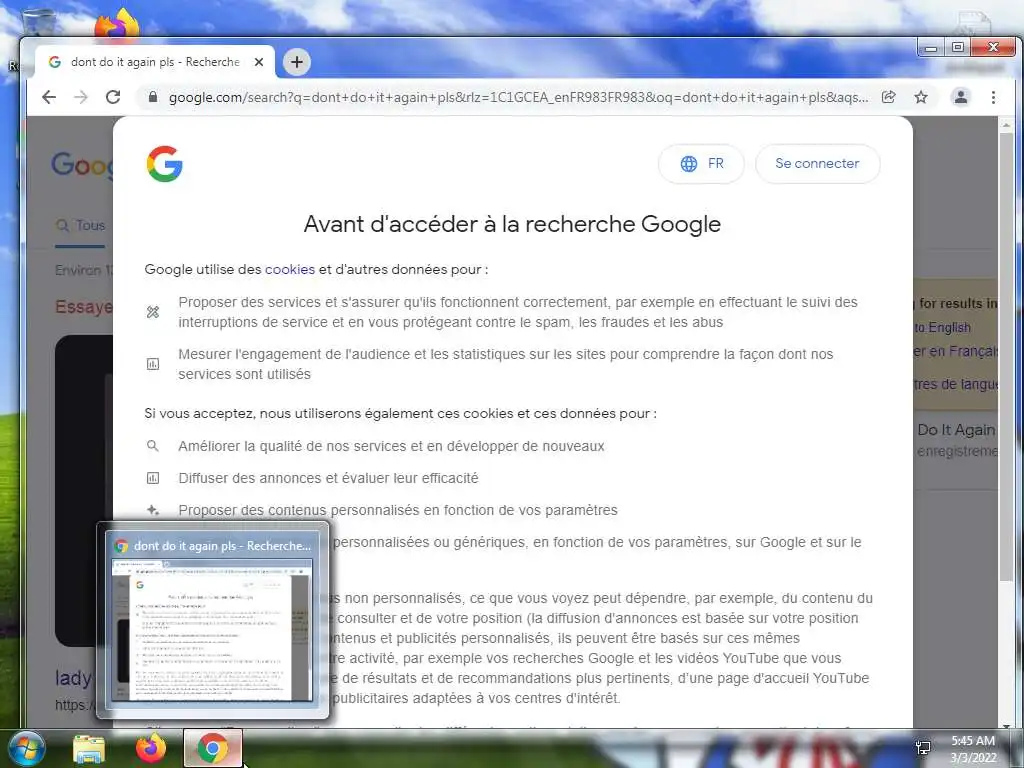The image size is (1024, 768).
Task: Go back using the browser back arrow
Action: (49, 97)
